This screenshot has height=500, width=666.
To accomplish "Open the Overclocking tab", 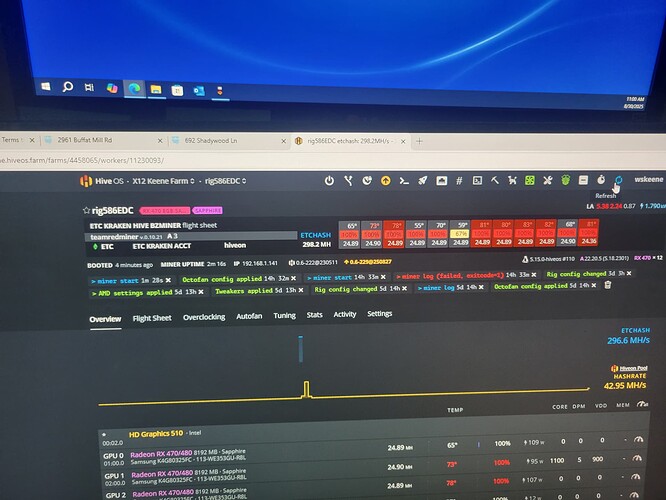I will point(204,317).
